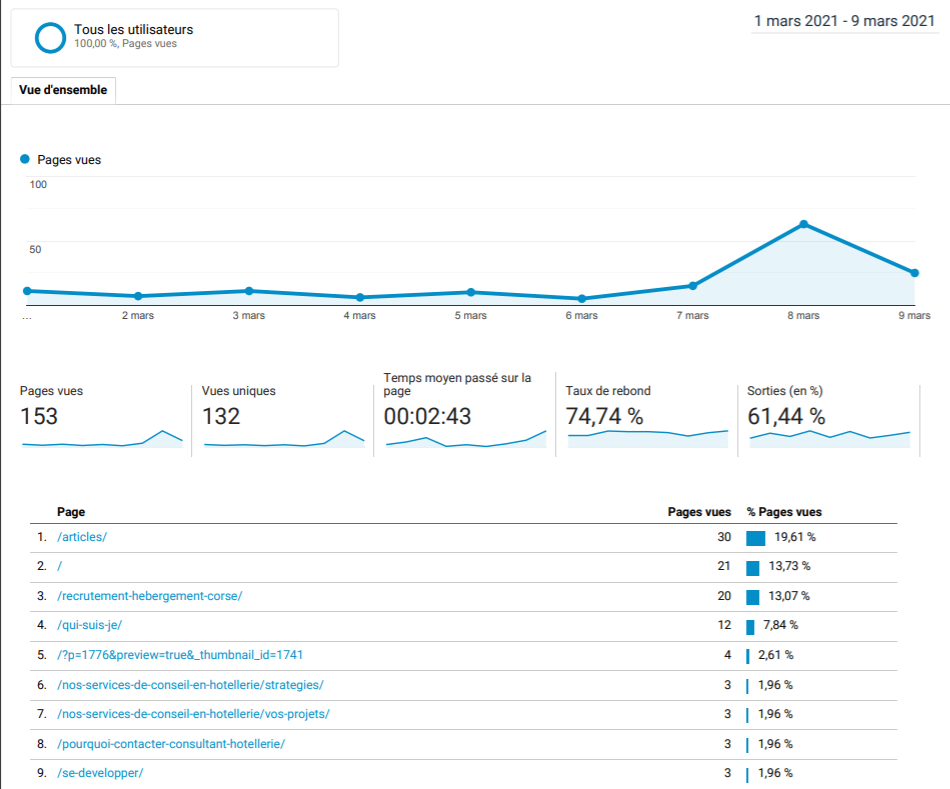Open the Vue d'ensemble tab
The width and height of the screenshot is (950, 789).
tap(63, 90)
